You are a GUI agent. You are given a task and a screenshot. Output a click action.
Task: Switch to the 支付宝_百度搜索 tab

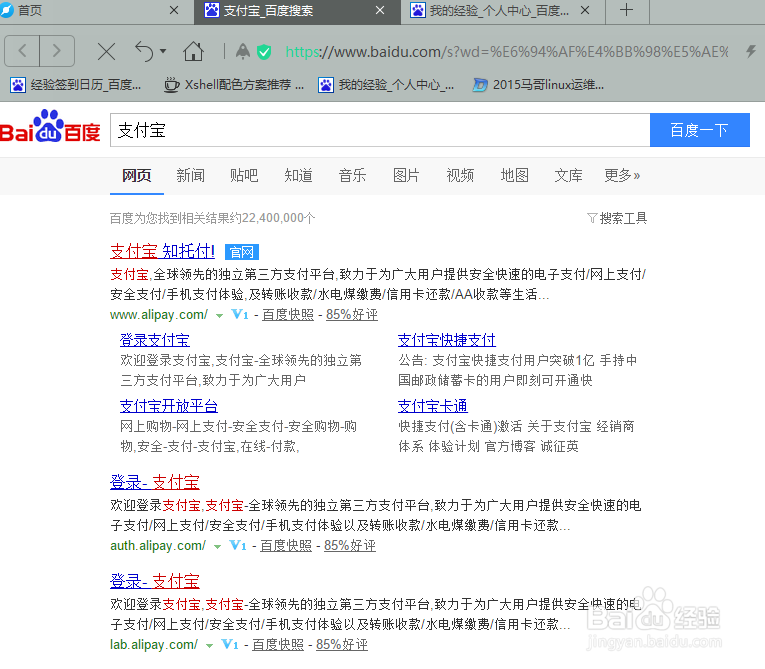click(x=298, y=12)
